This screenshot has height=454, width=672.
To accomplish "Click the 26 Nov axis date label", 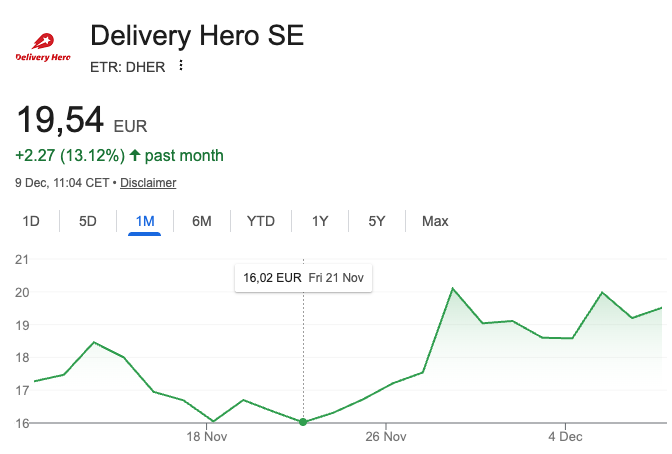I will 386,436.
